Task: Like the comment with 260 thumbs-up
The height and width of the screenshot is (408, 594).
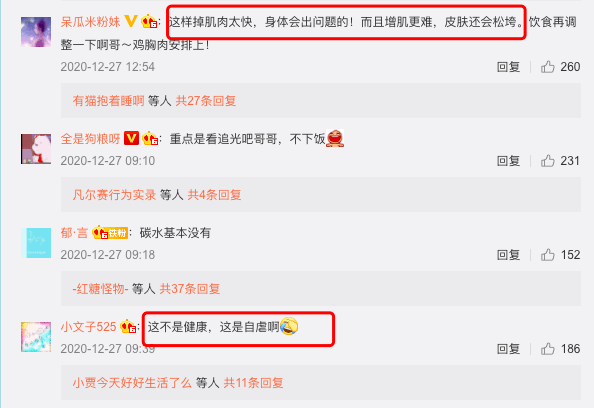Action: [x=547, y=67]
